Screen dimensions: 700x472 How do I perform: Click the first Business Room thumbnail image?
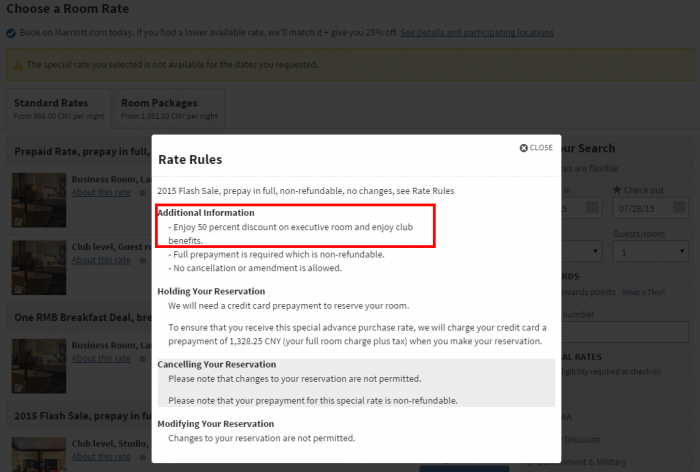[39, 200]
